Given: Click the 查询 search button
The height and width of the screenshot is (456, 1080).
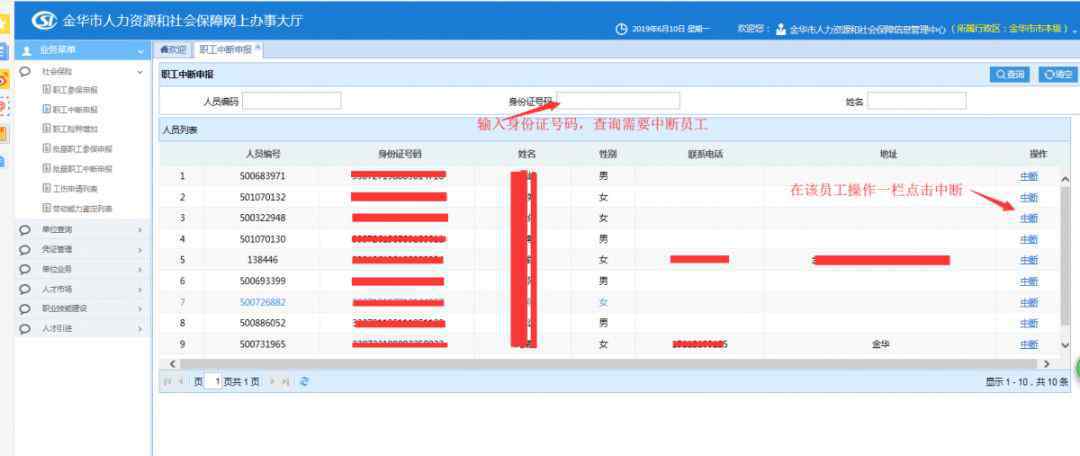Looking at the screenshot, I should pyautogui.click(x=1010, y=74).
